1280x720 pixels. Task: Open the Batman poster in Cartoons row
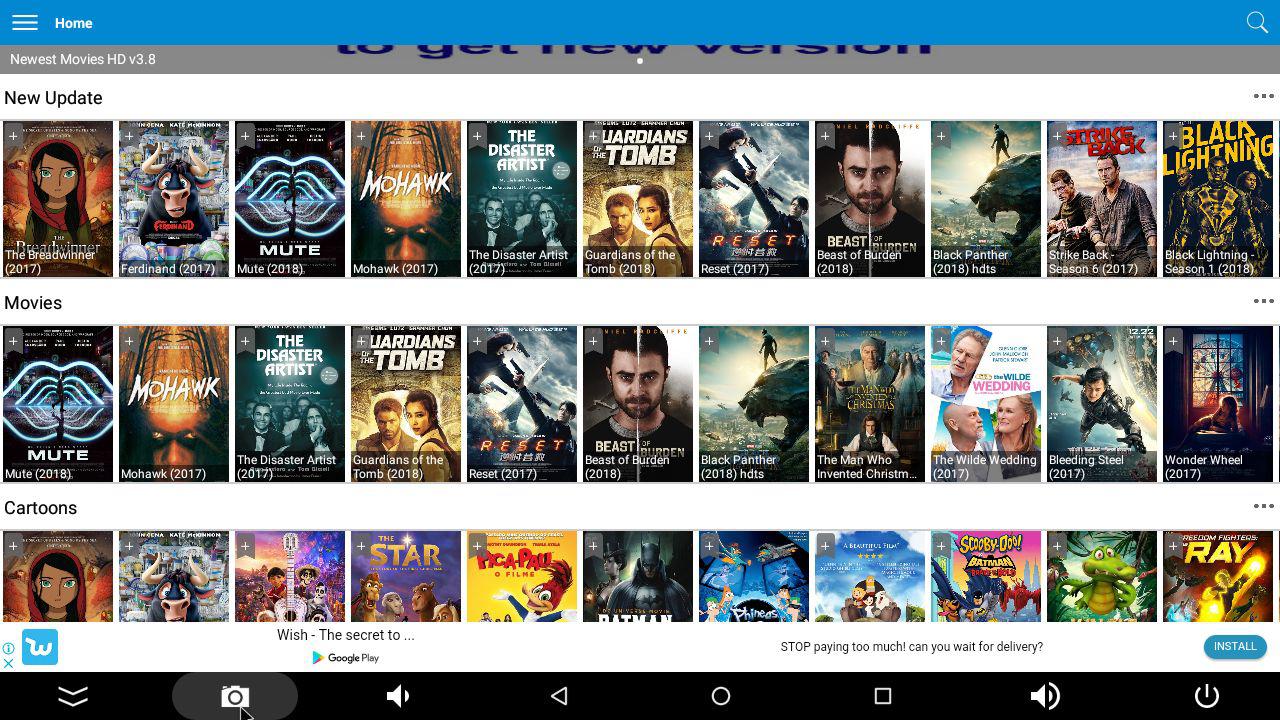638,577
